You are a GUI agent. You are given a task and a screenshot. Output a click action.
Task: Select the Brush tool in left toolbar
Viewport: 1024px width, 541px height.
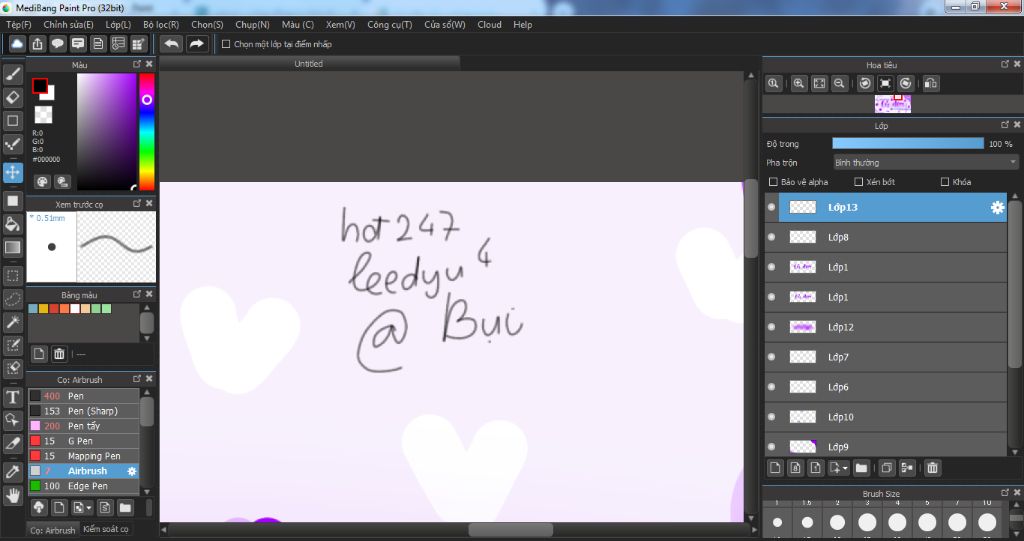click(12, 74)
